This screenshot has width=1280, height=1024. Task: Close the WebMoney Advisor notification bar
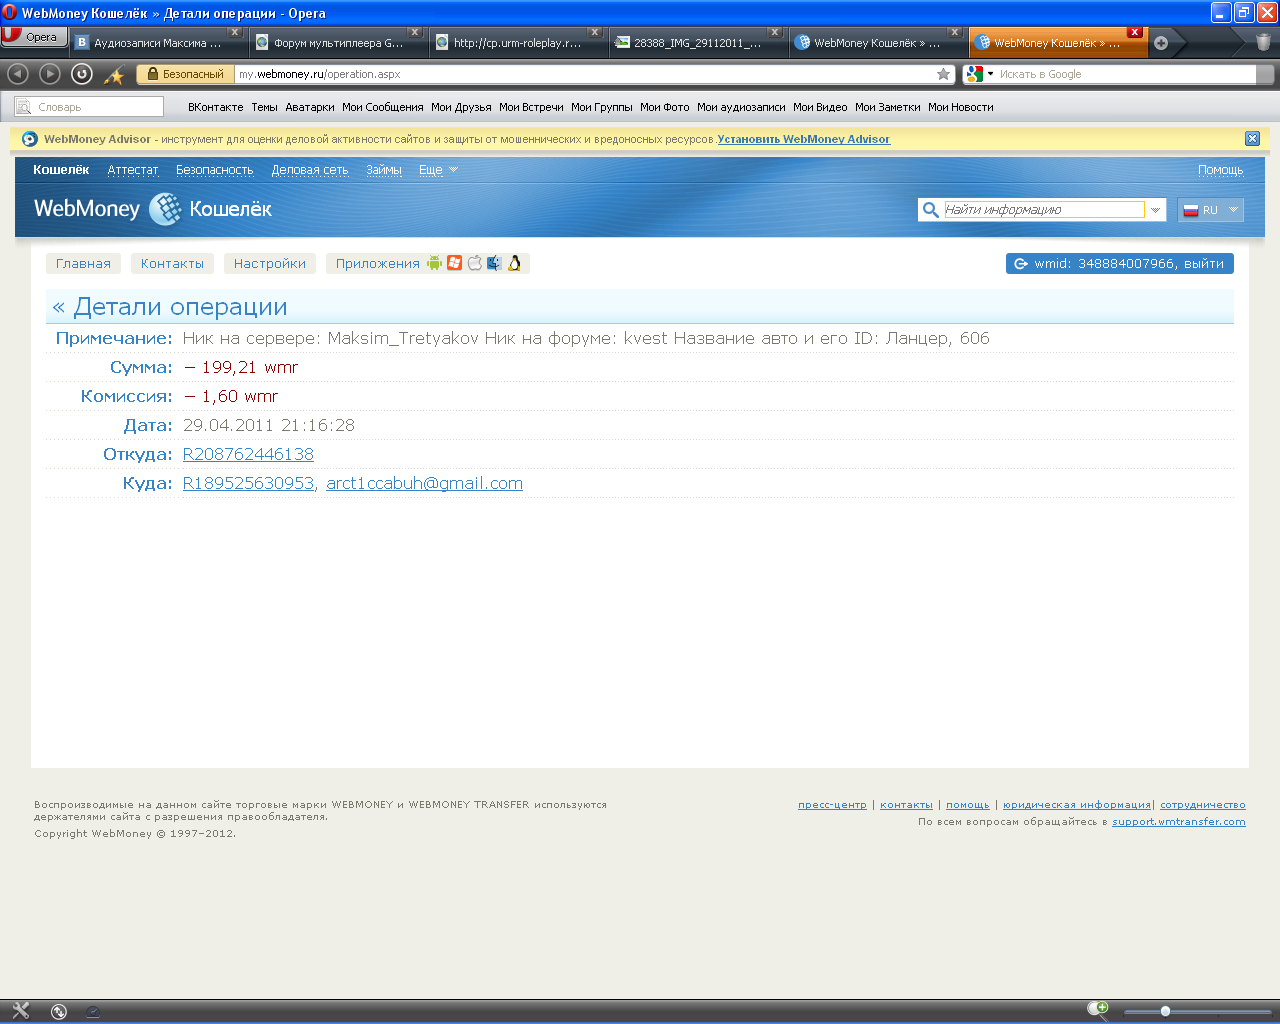[1252, 139]
